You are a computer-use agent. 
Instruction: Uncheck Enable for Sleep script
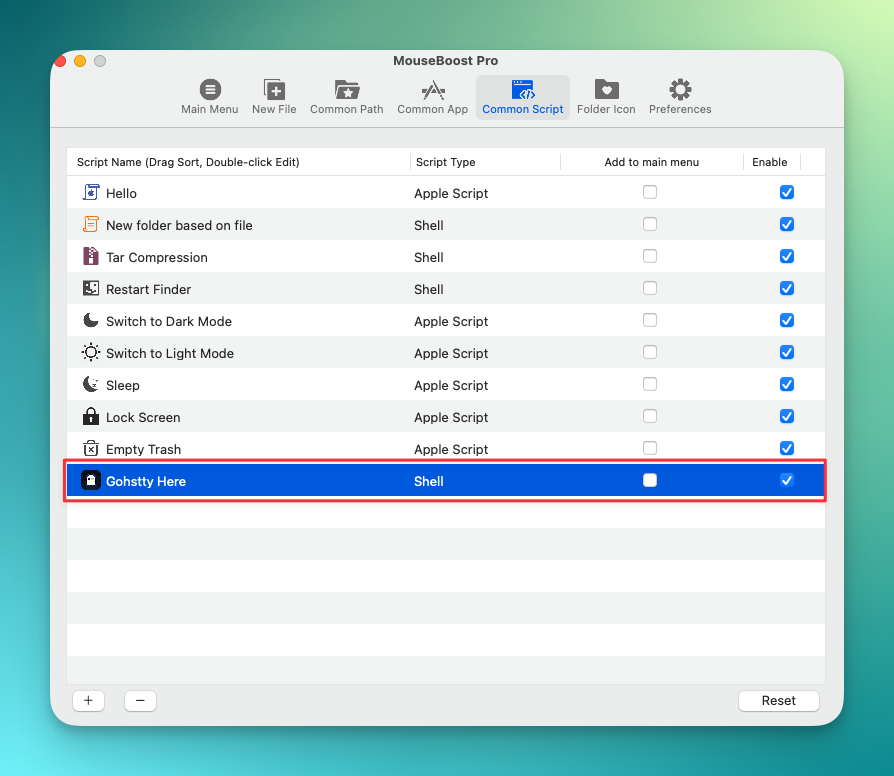click(787, 384)
